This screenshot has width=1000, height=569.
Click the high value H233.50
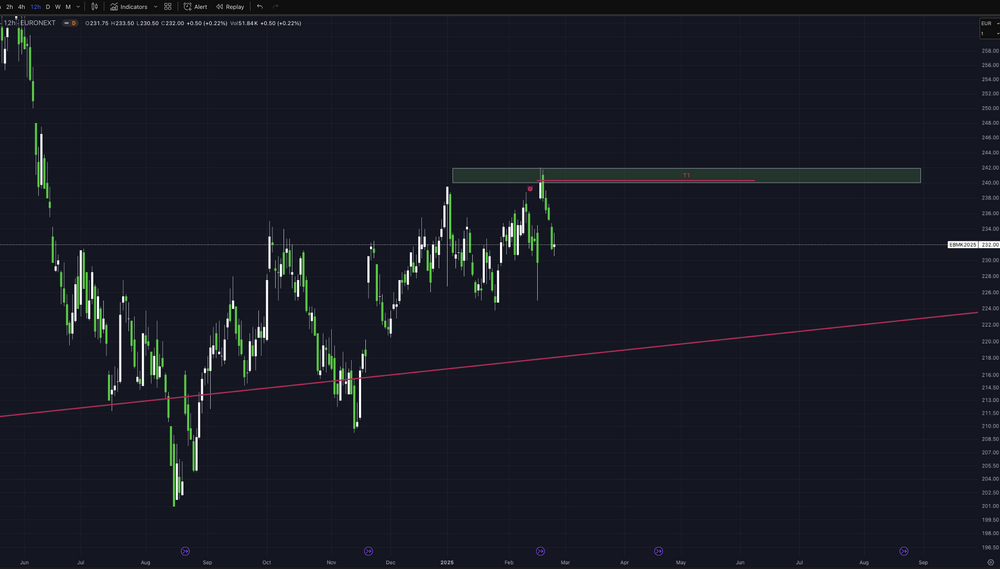pos(122,23)
